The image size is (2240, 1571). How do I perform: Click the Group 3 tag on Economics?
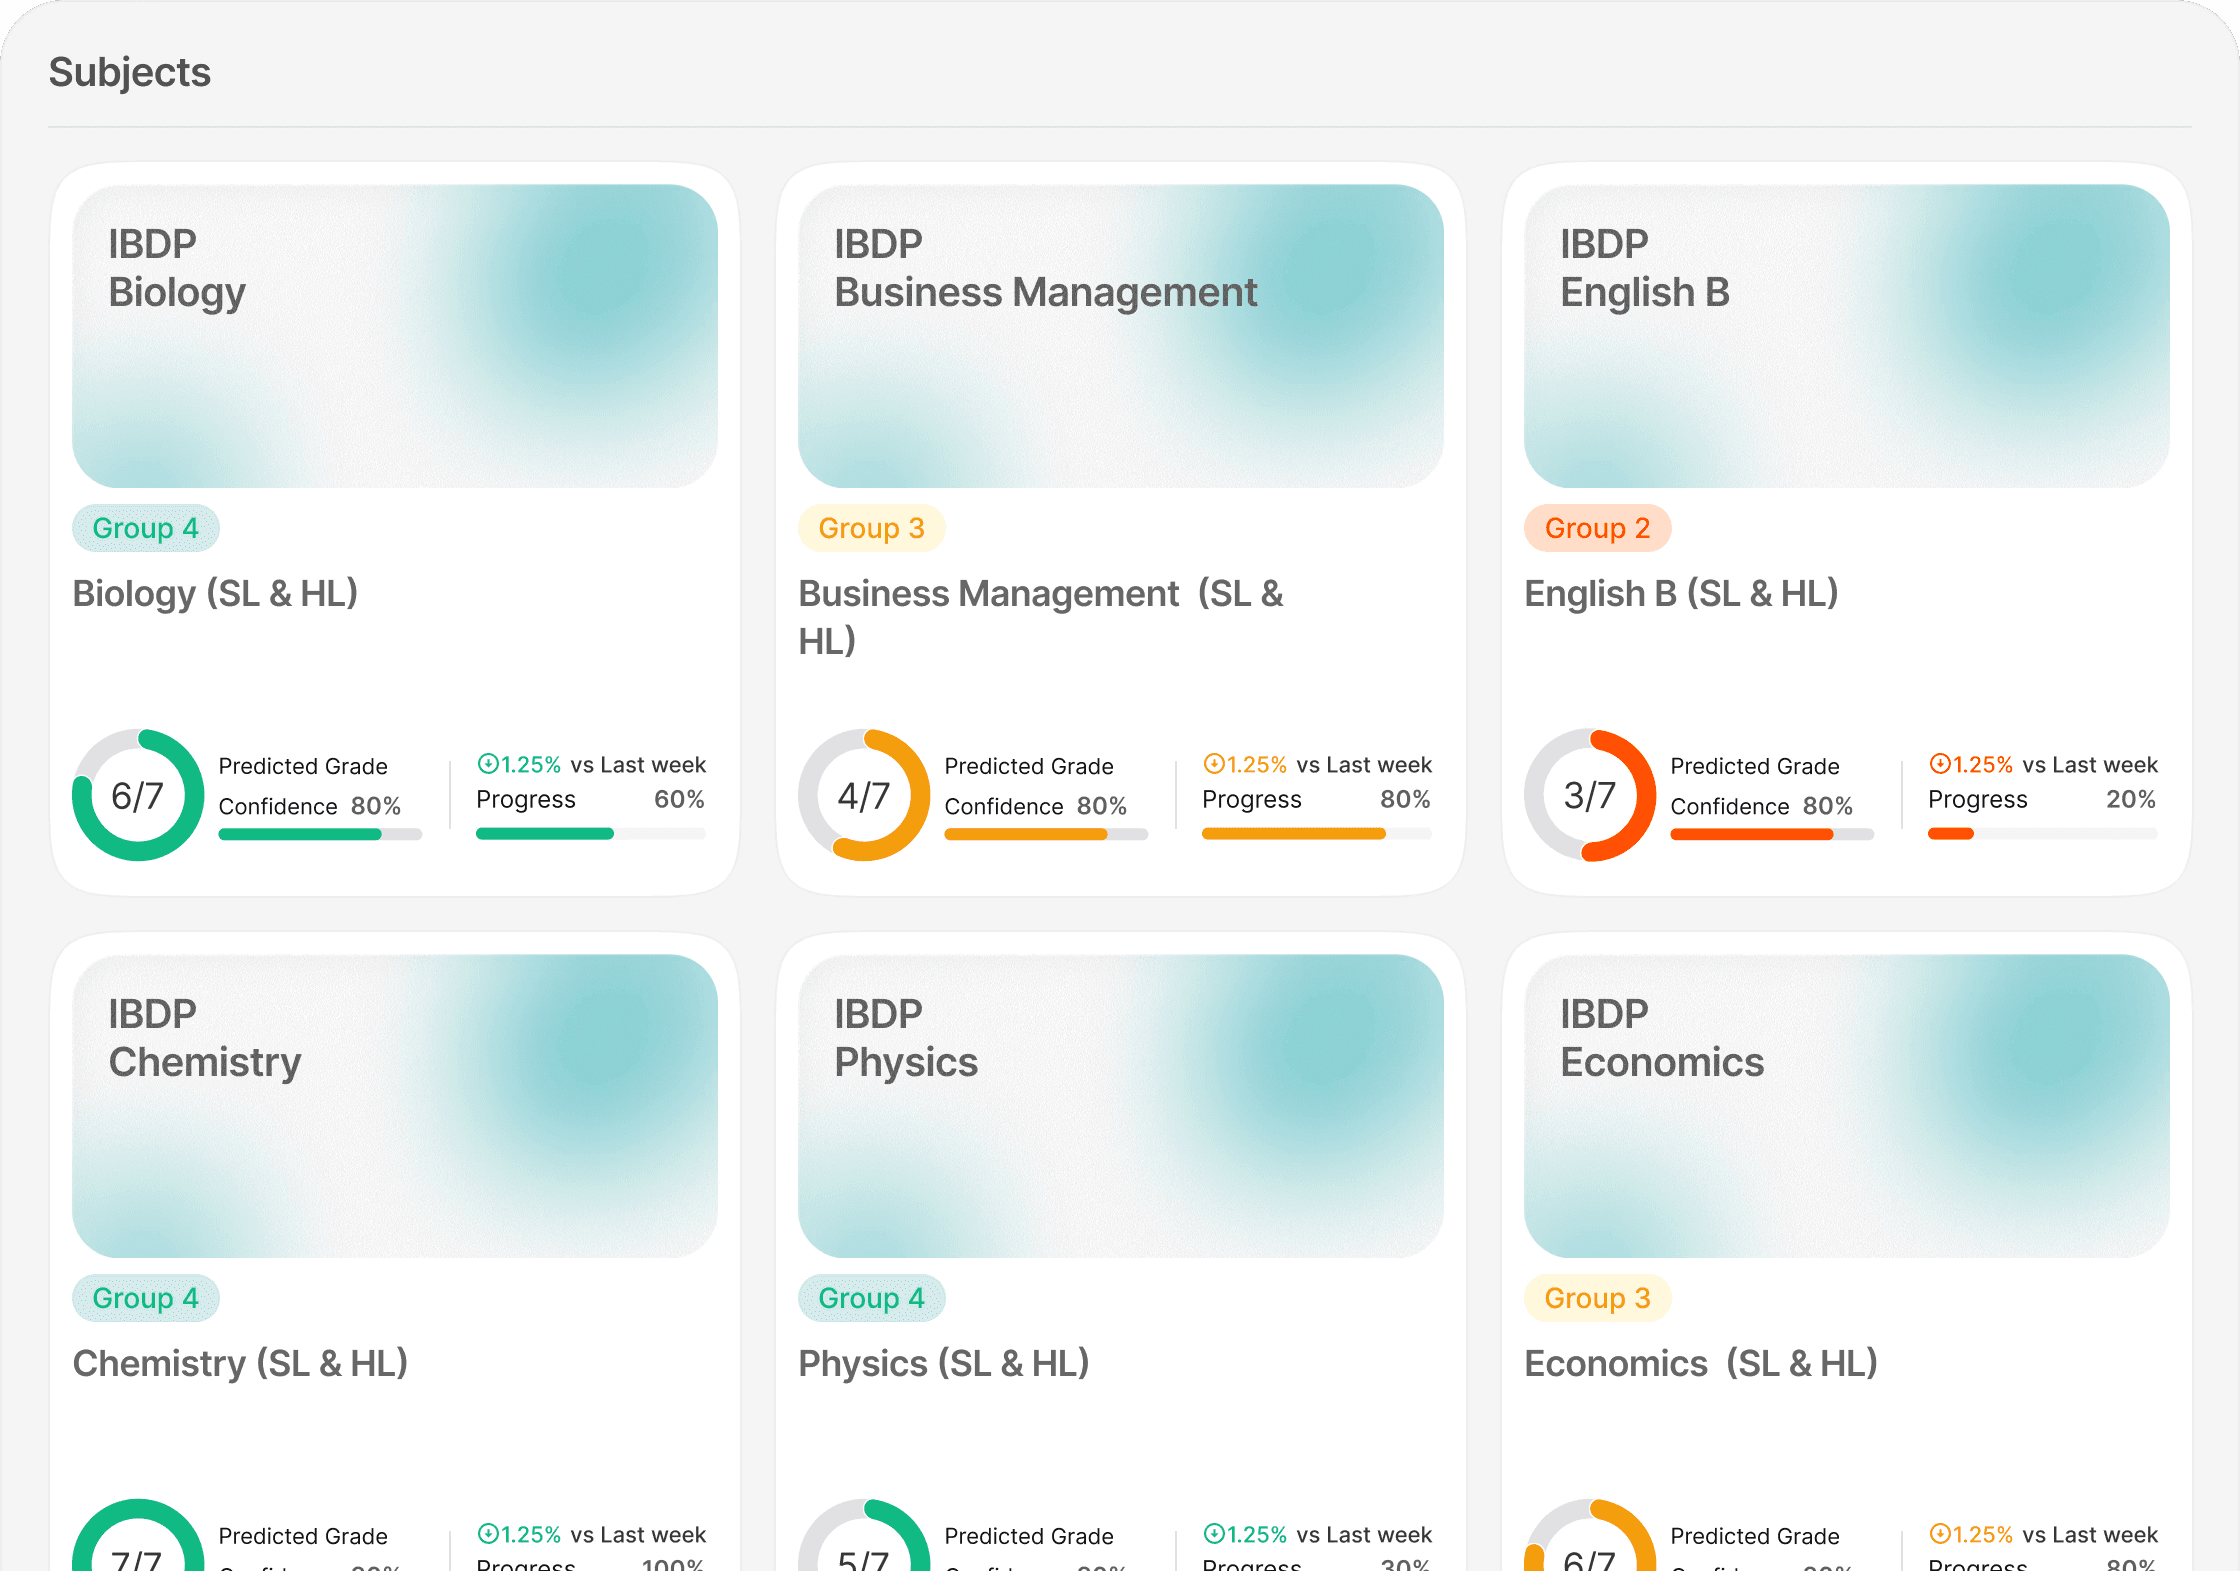[1598, 1298]
